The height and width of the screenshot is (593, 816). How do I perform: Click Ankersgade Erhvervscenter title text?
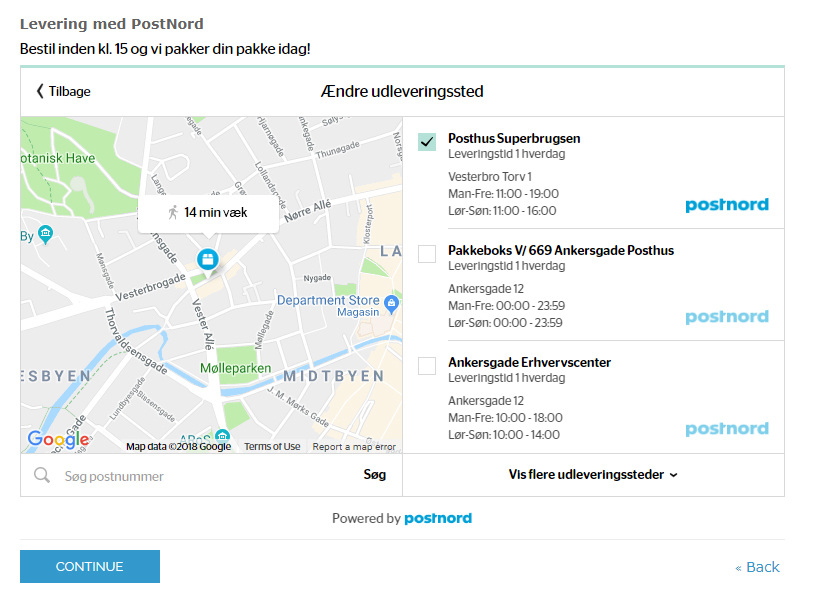(529, 362)
